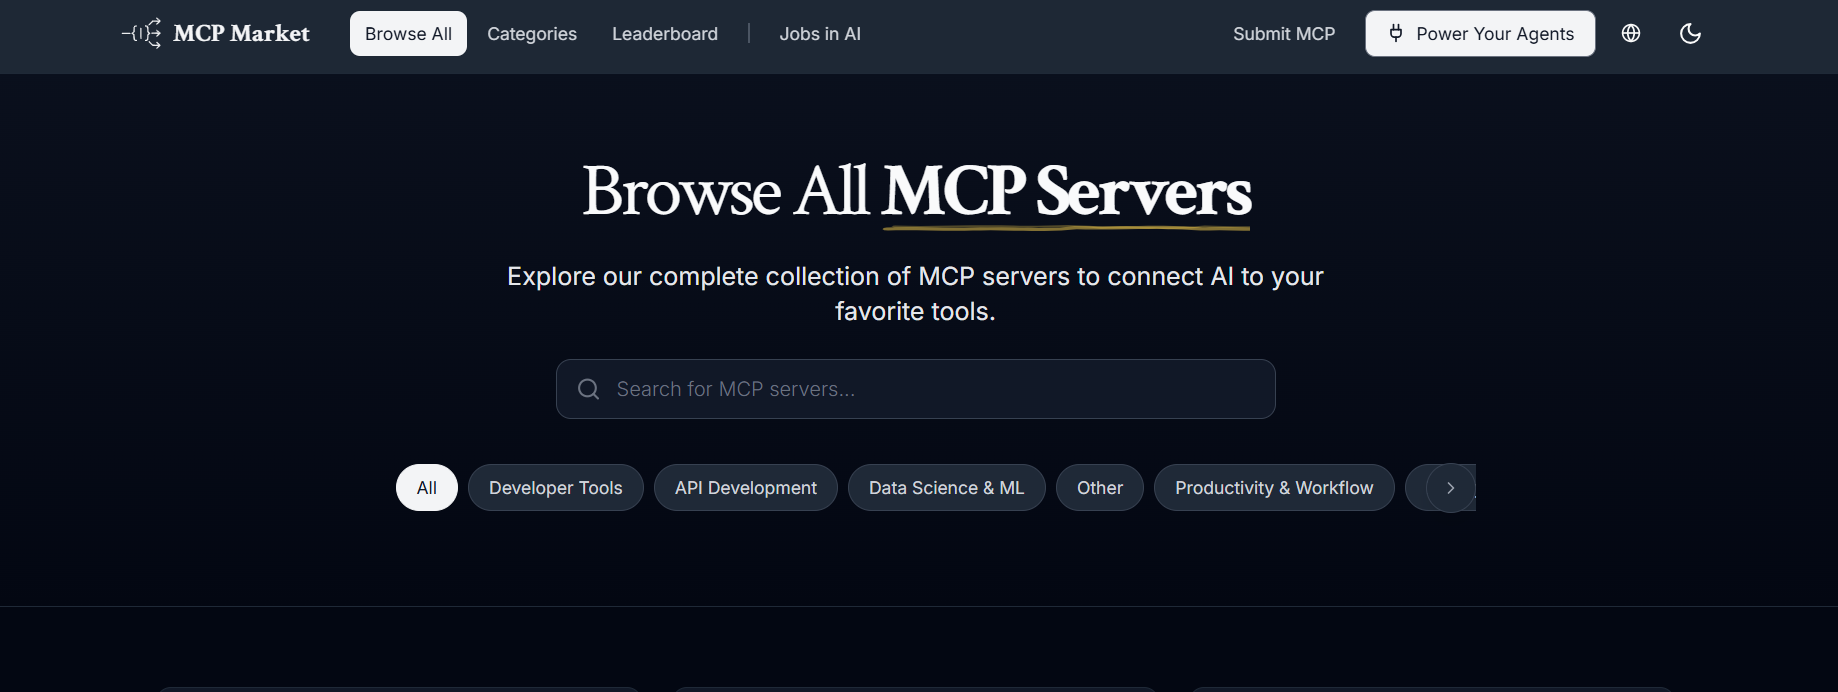Expand more categories with right chevron
This screenshot has height=692, width=1838.
coord(1450,488)
